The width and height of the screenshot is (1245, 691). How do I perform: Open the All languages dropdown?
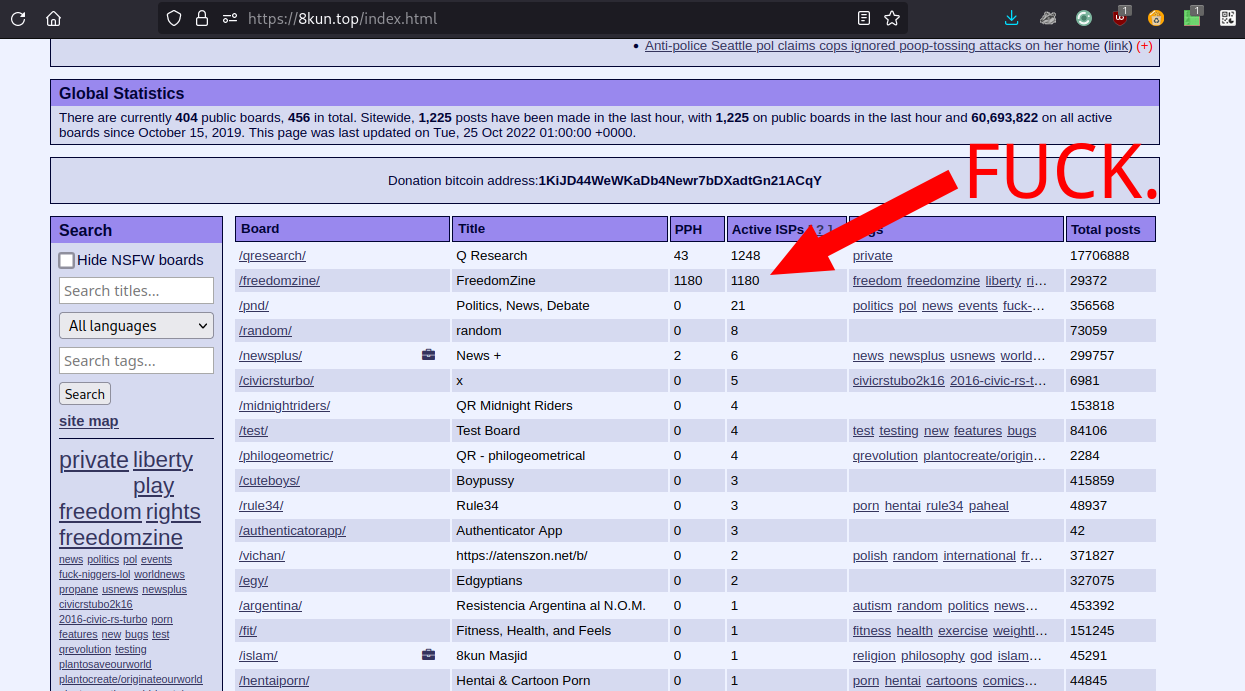(136, 326)
